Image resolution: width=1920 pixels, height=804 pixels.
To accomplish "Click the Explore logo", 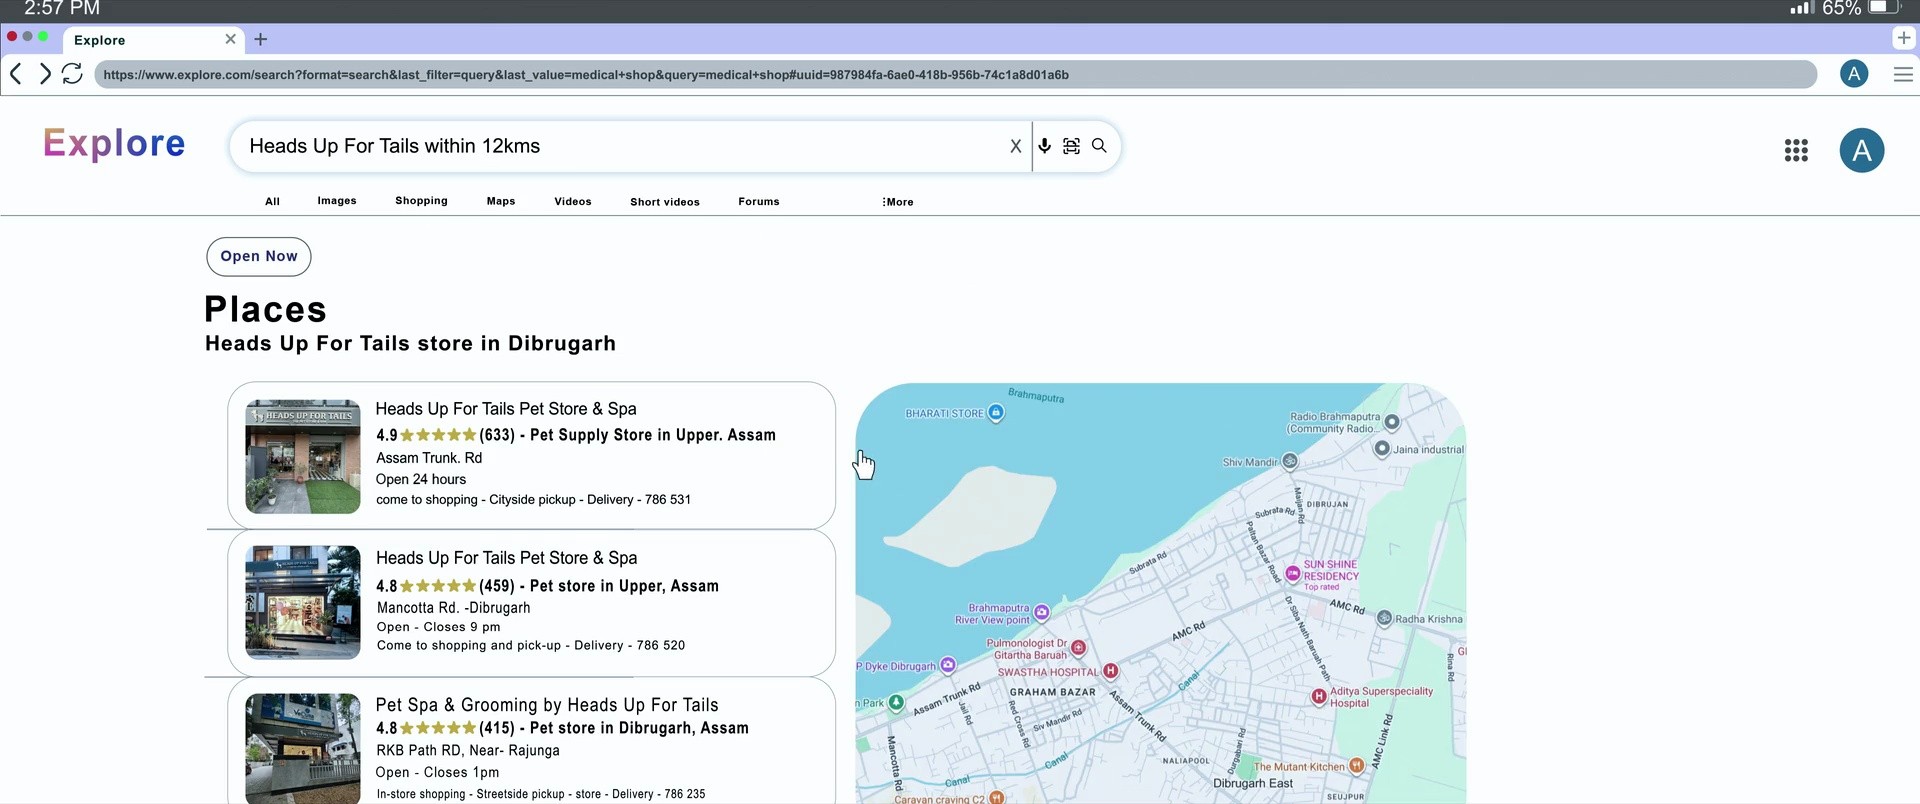I will pos(114,144).
